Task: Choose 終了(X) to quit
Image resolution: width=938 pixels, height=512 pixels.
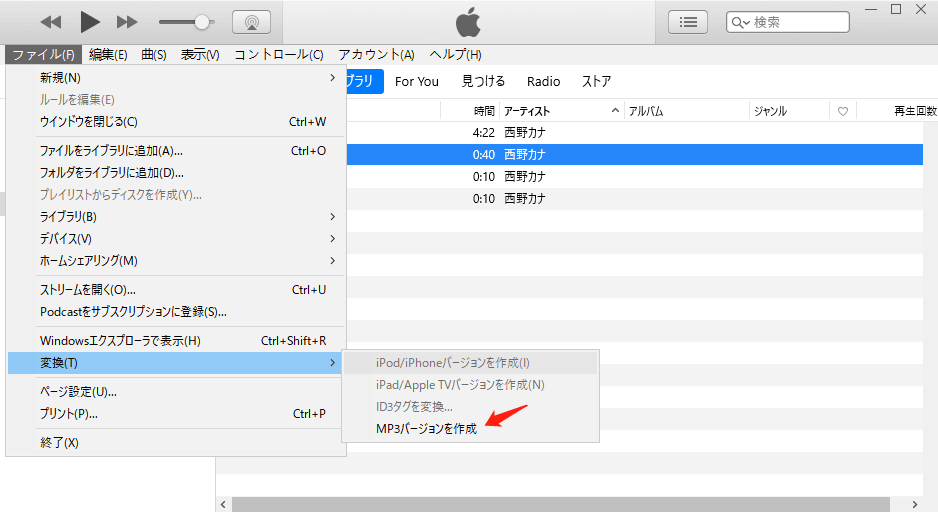Action: [176, 443]
